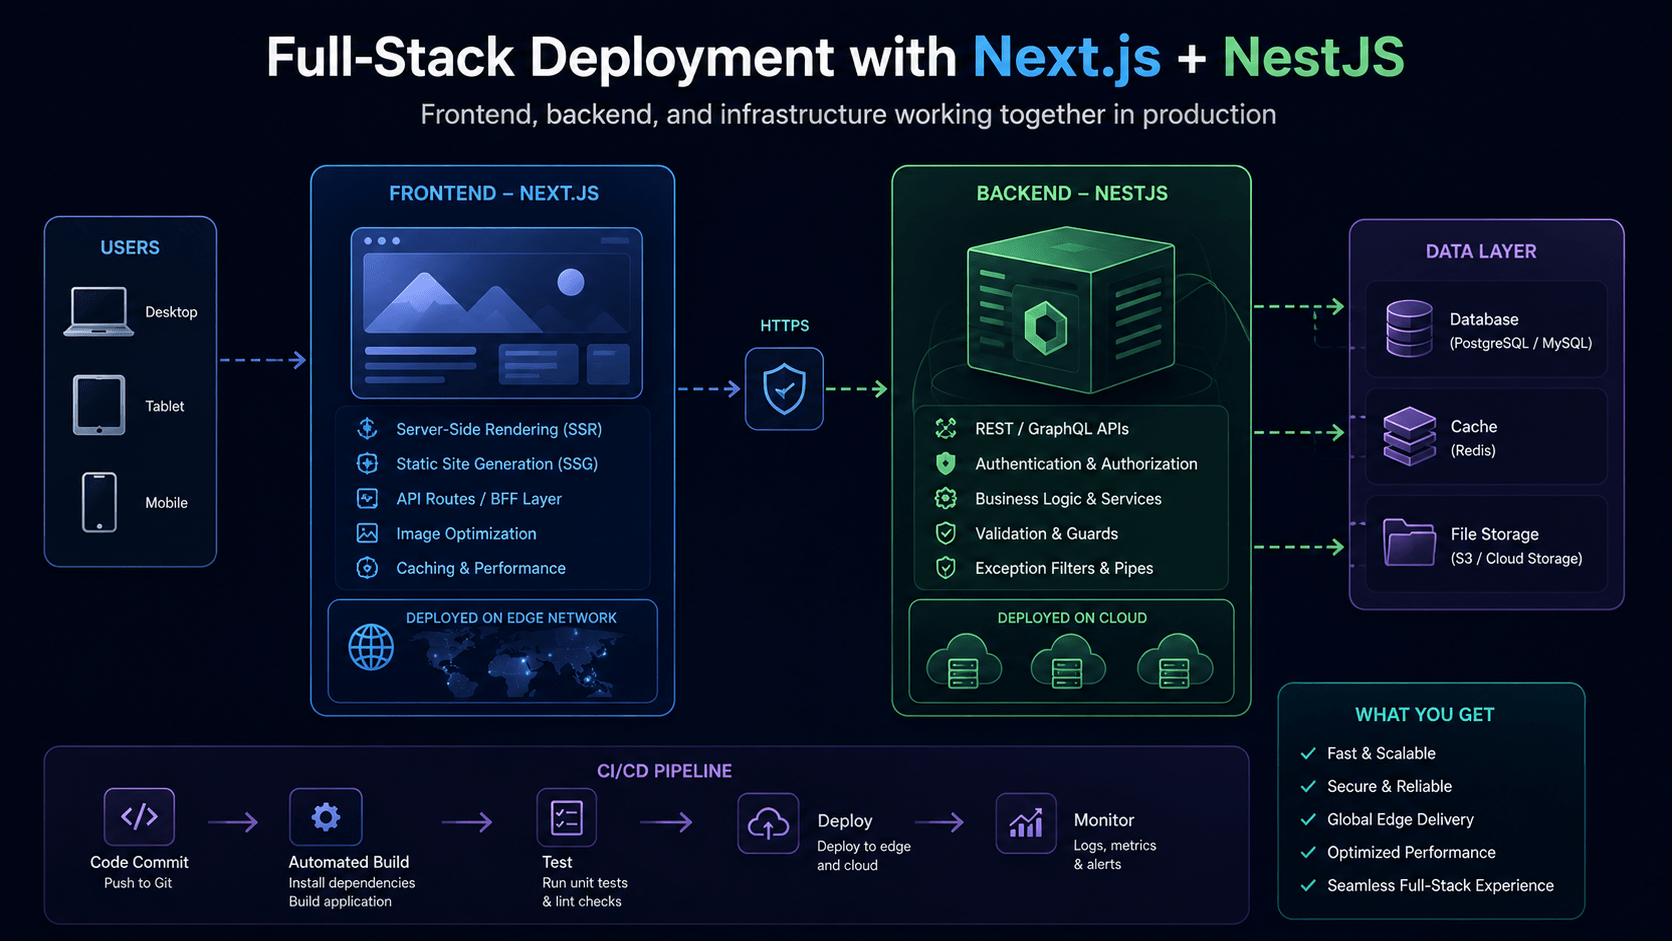Select Authentication & Authorization entry
The image size is (1672, 941).
coord(1066,464)
